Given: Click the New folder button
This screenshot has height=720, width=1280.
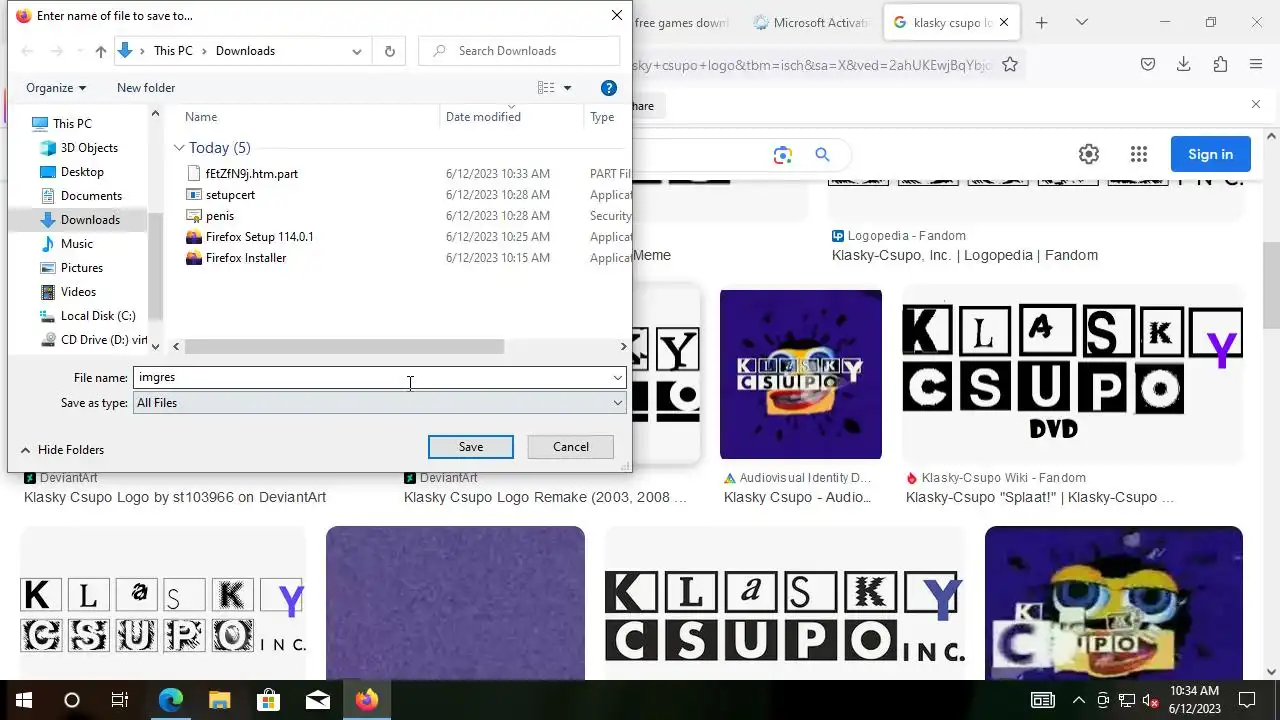Looking at the screenshot, I should [x=146, y=88].
